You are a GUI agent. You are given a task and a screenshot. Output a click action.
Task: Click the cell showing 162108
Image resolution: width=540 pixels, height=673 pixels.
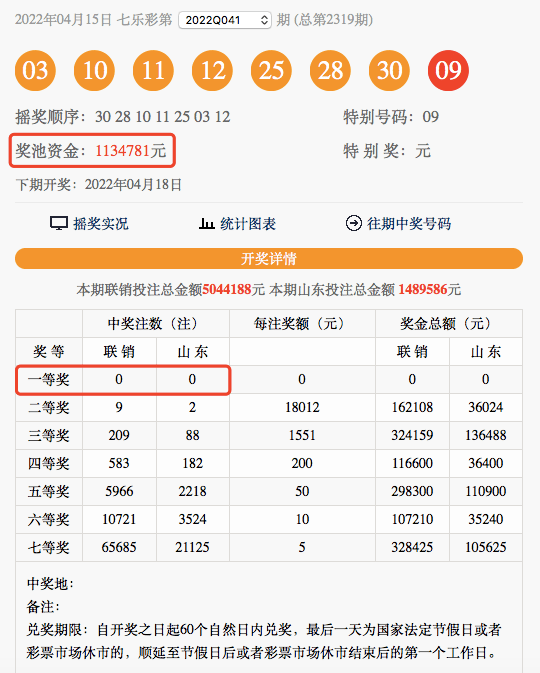click(x=412, y=407)
